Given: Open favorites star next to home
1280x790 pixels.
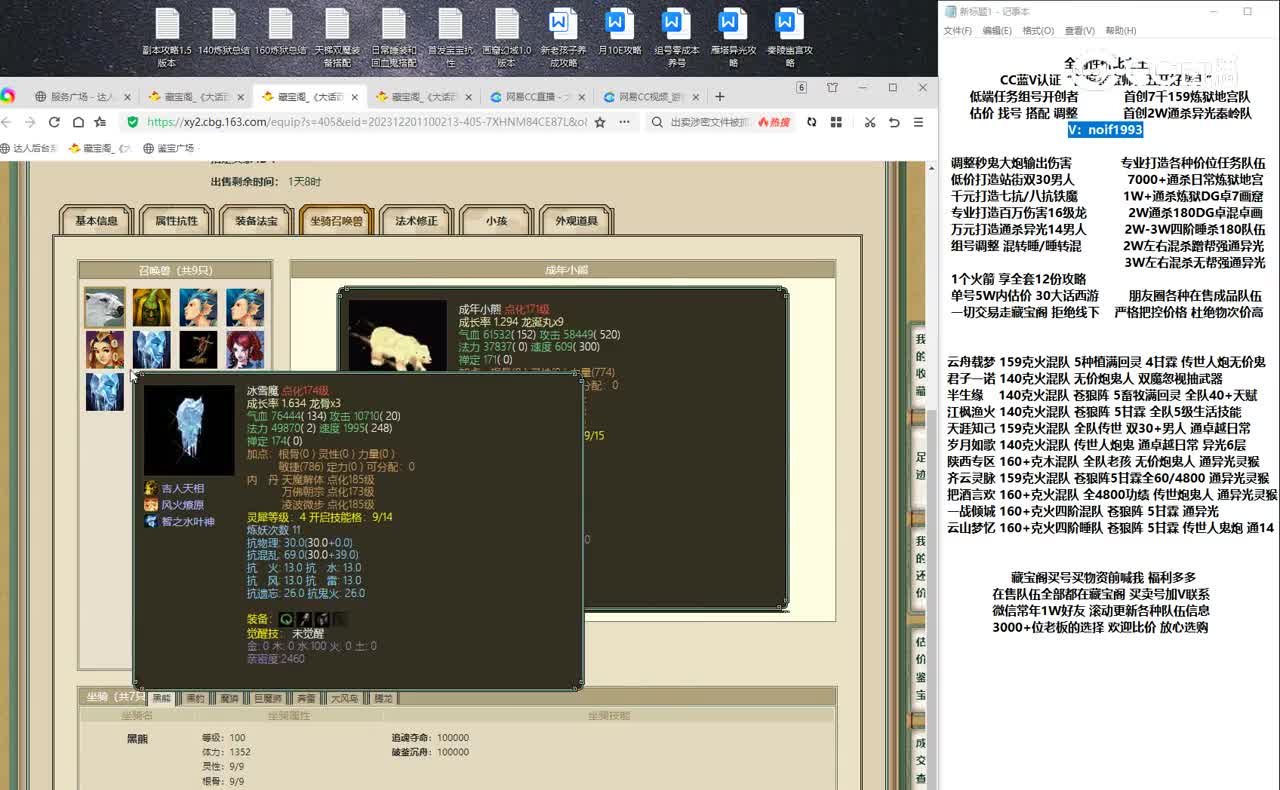Looking at the screenshot, I should (100, 122).
